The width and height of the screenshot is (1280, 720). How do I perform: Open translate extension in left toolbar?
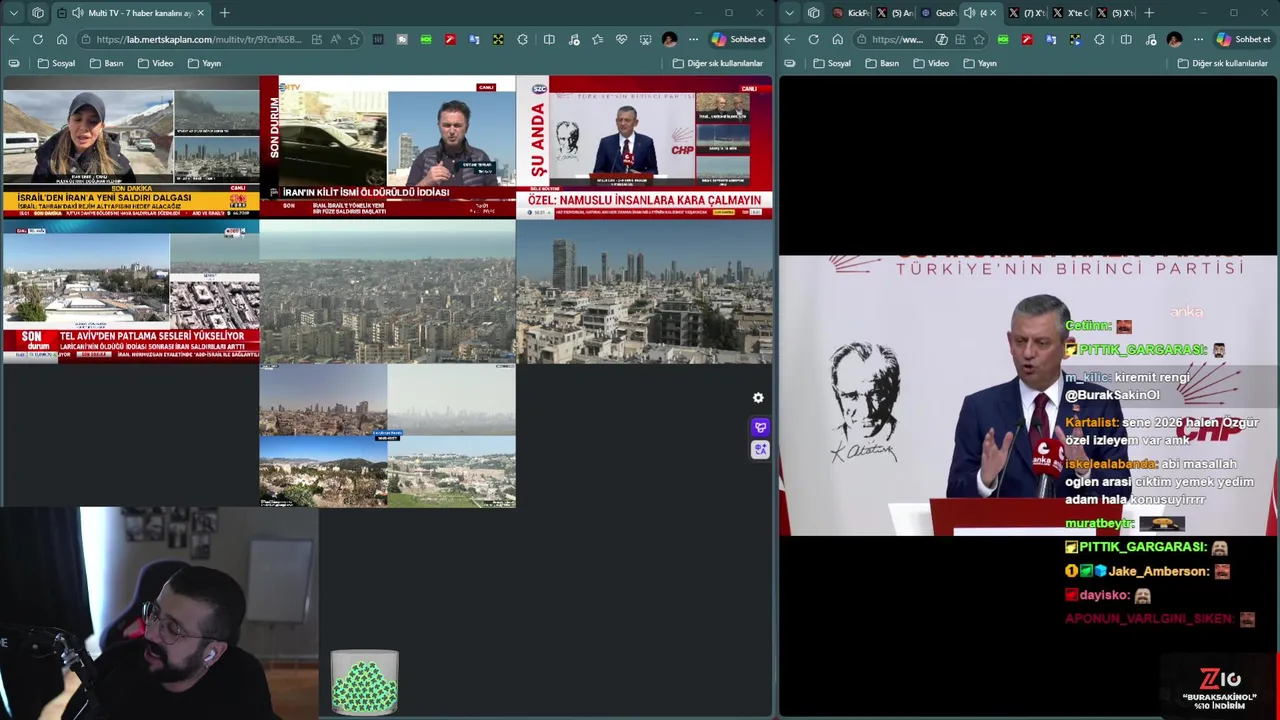[x=474, y=39]
